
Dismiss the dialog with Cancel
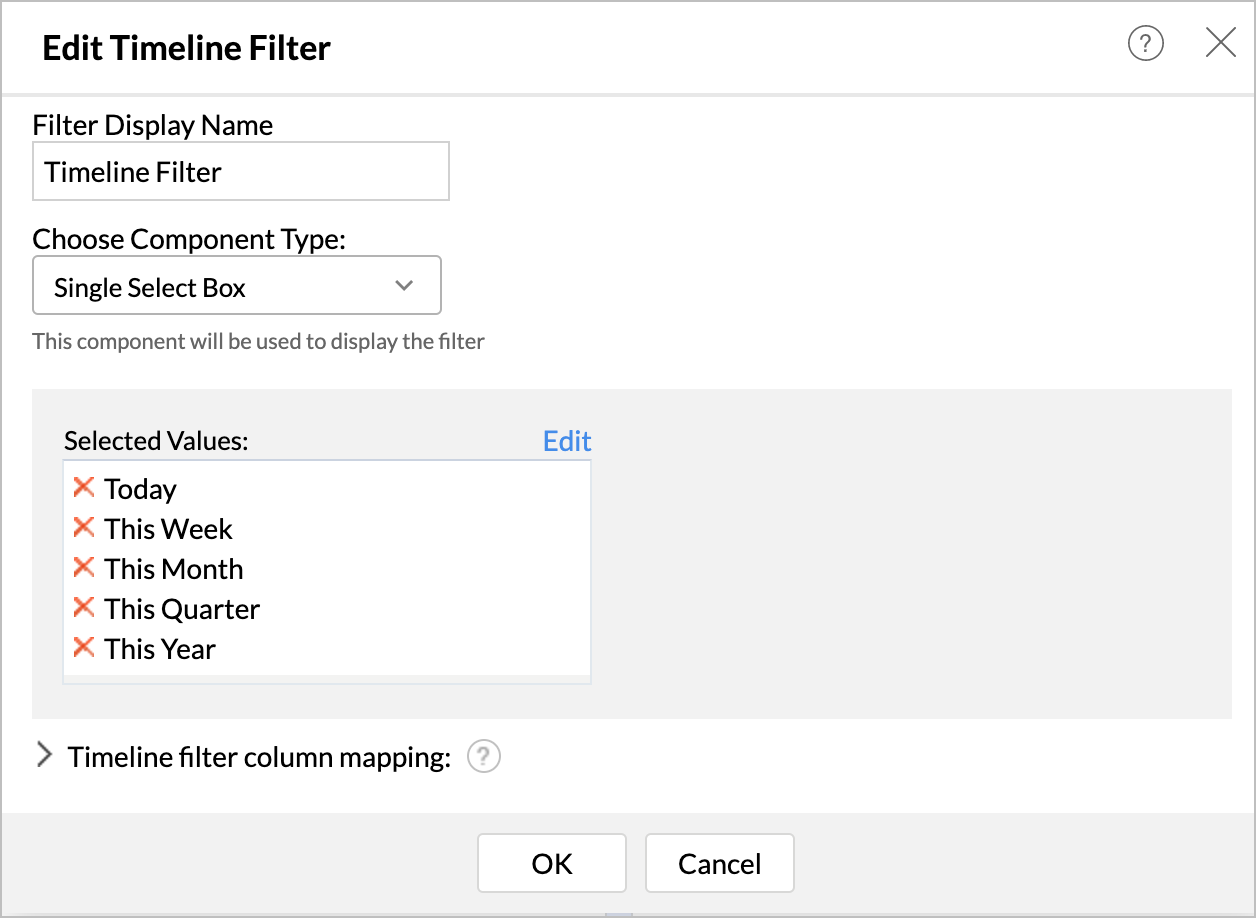pyautogui.click(x=719, y=862)
